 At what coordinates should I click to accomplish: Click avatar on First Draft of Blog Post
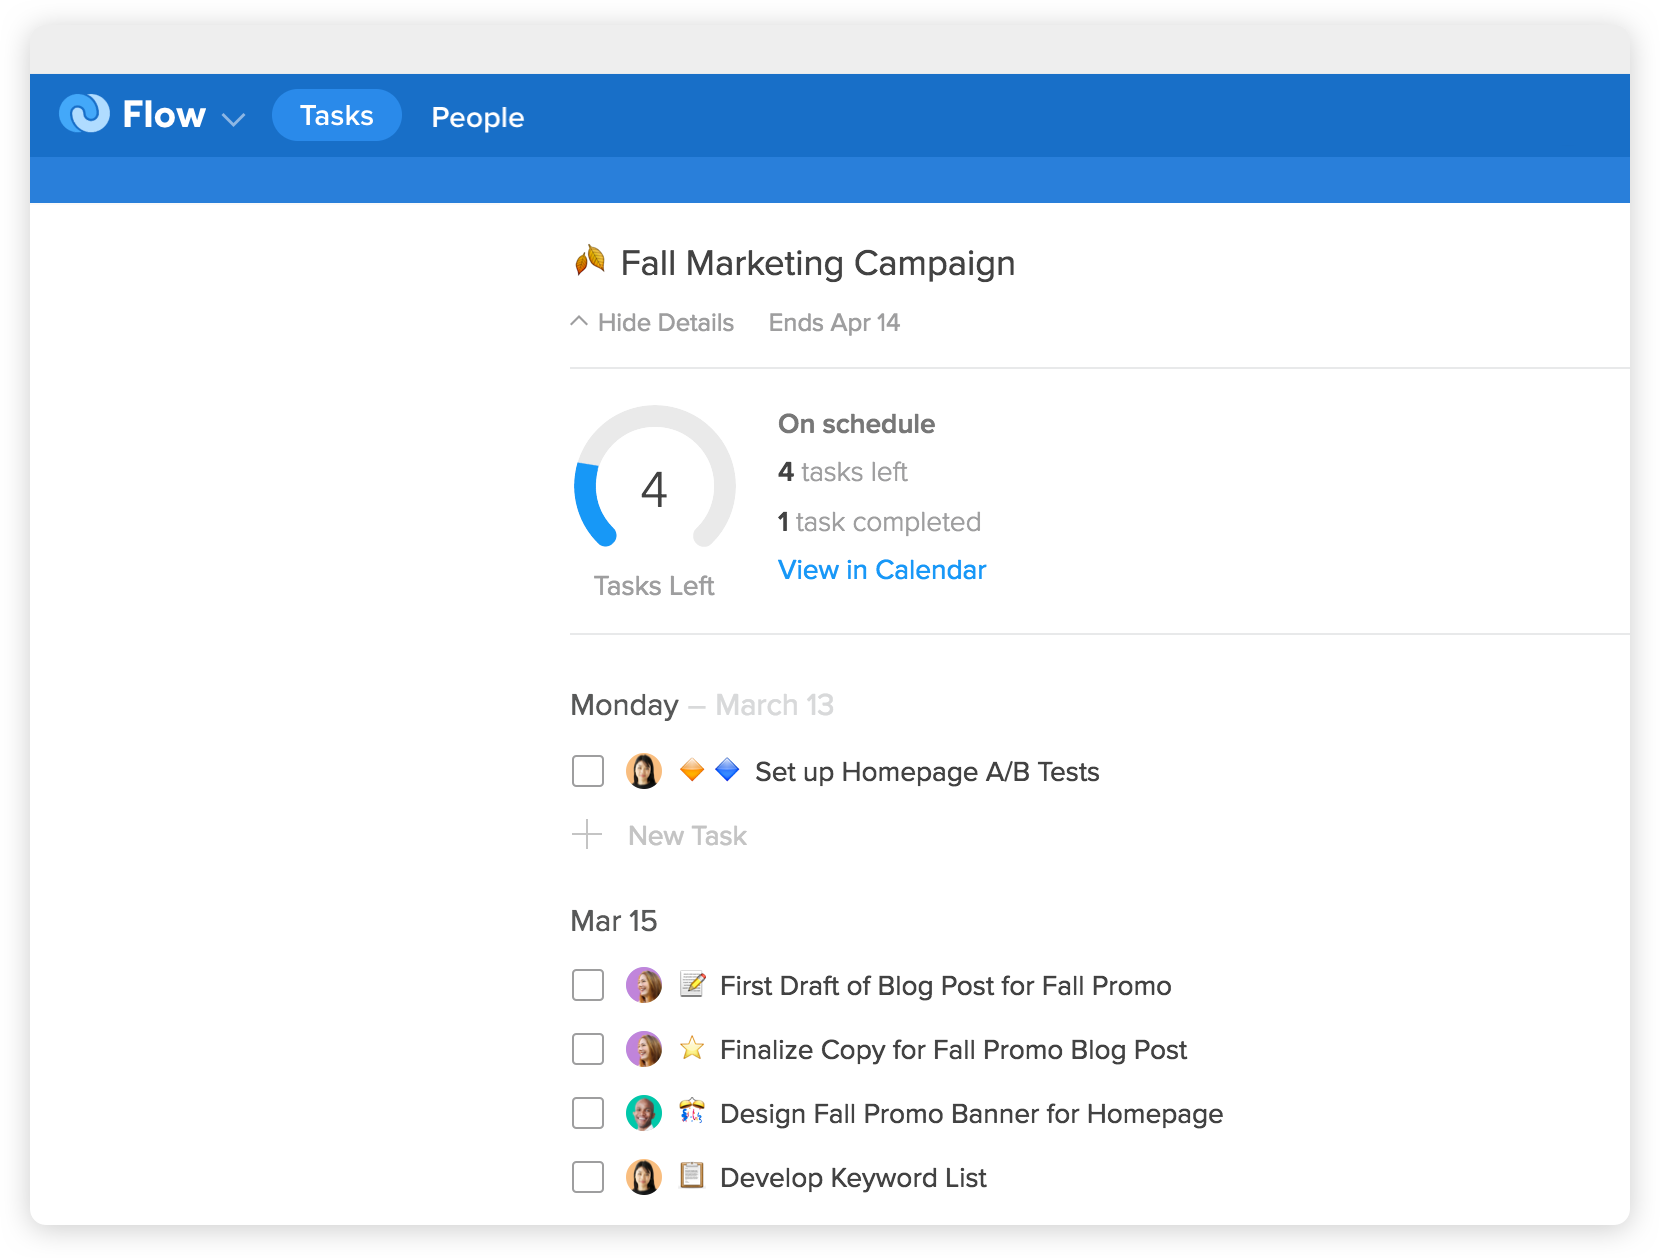644,985
